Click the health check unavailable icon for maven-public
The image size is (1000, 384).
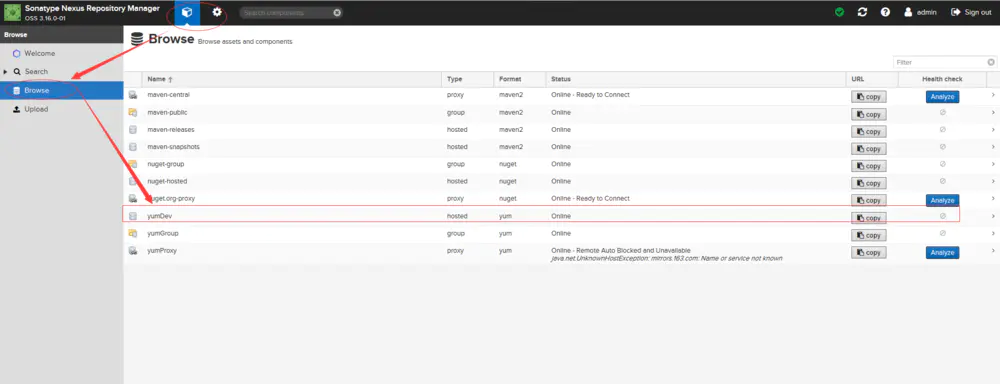(942, 112)
